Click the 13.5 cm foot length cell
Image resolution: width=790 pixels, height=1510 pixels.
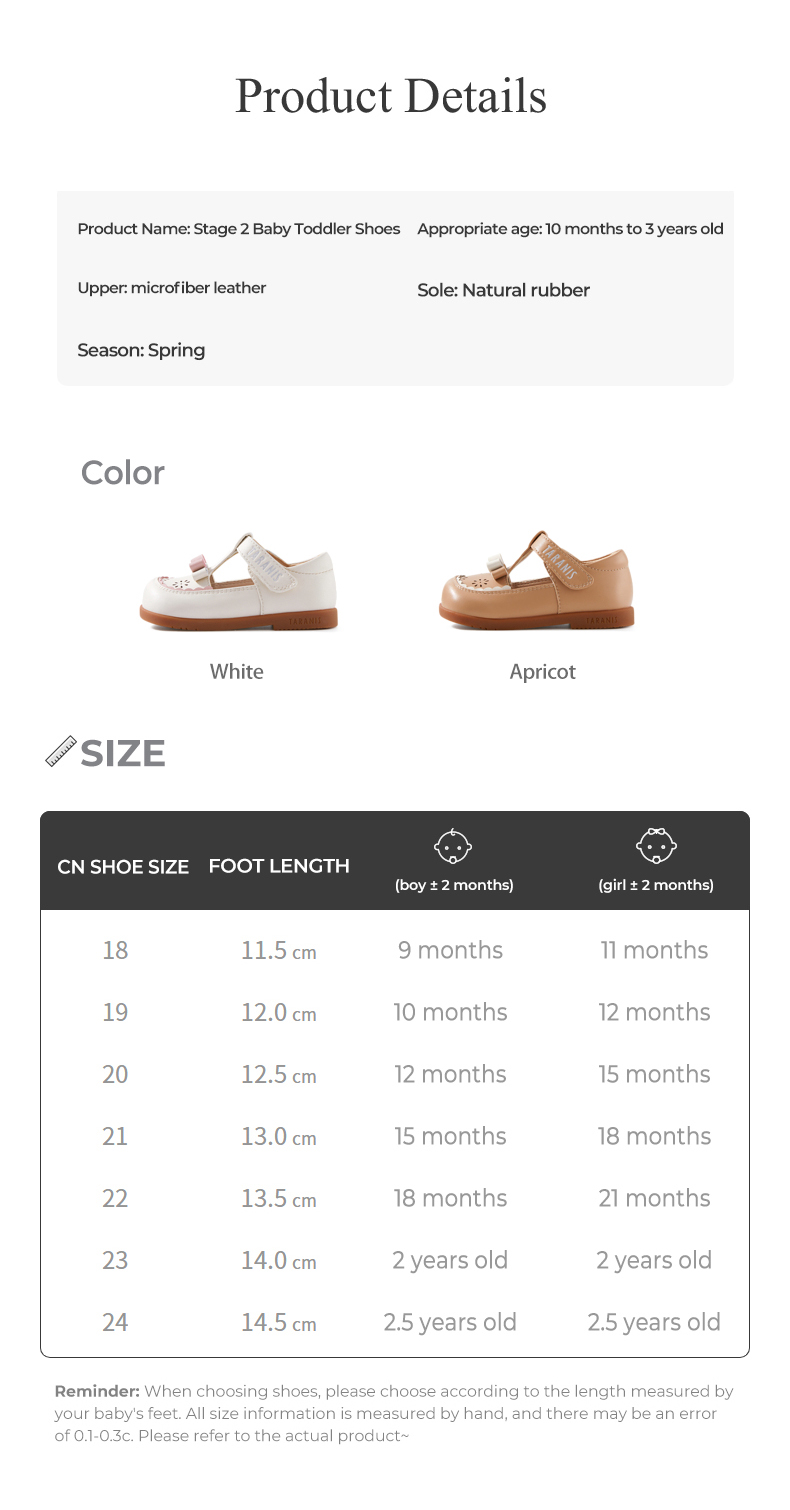coord(278,1198)
